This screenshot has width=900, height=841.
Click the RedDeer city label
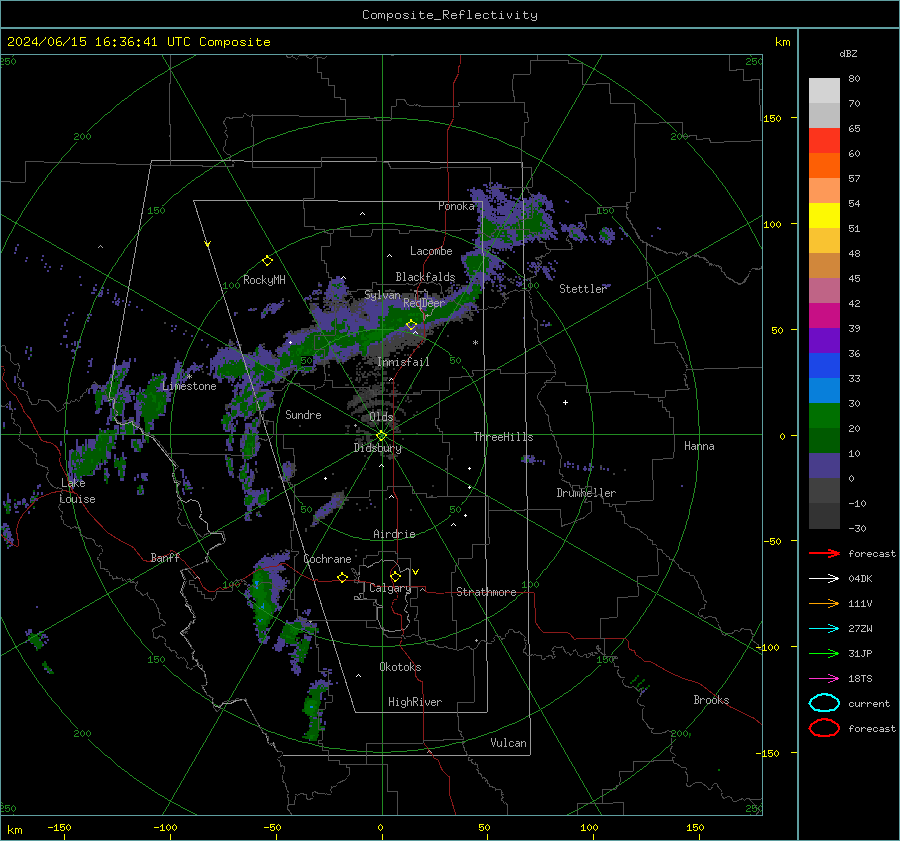[424, 303]
